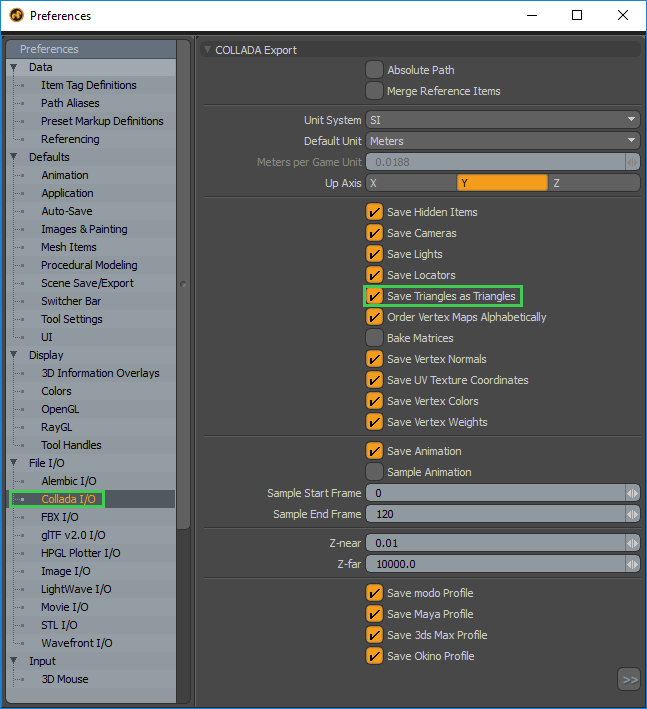Click the Sample Start Frame arrows icon
This screenshot has height=709, width=647.
(x=632, y=493)
